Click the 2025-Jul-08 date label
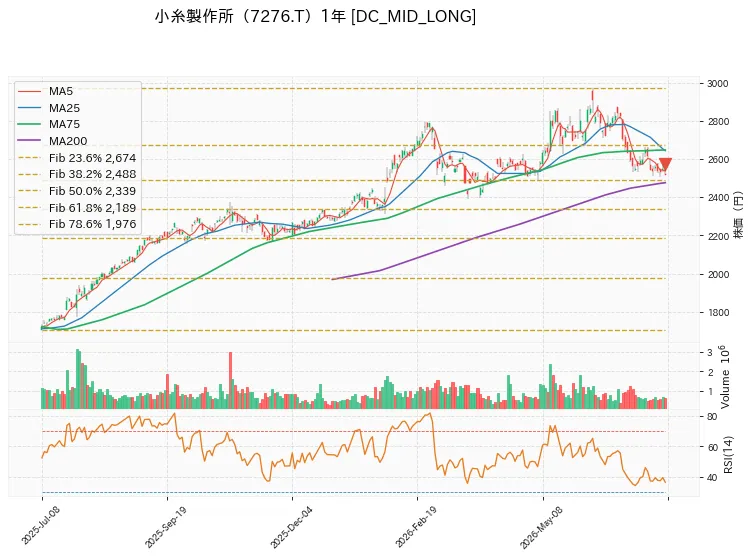 pyautogui.click(x=40, y=525)
